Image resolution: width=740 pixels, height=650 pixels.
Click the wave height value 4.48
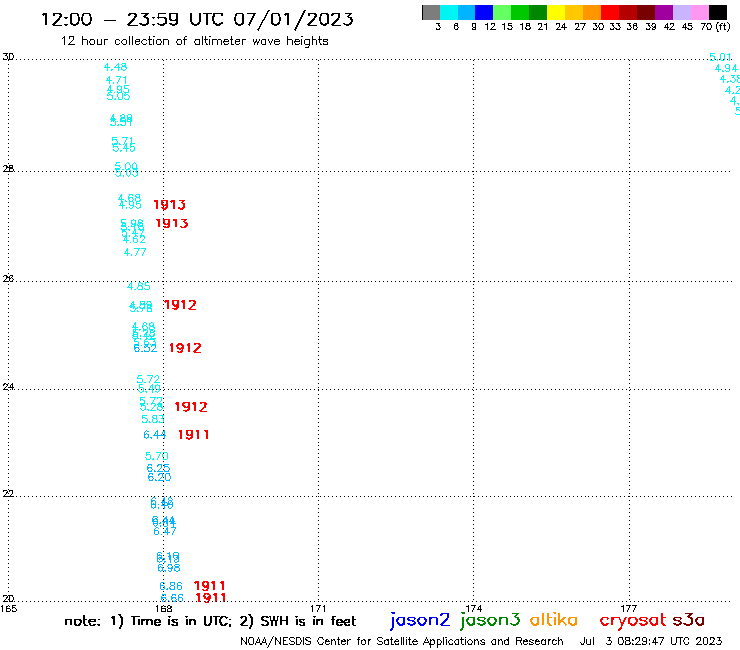tap(116, 67)
